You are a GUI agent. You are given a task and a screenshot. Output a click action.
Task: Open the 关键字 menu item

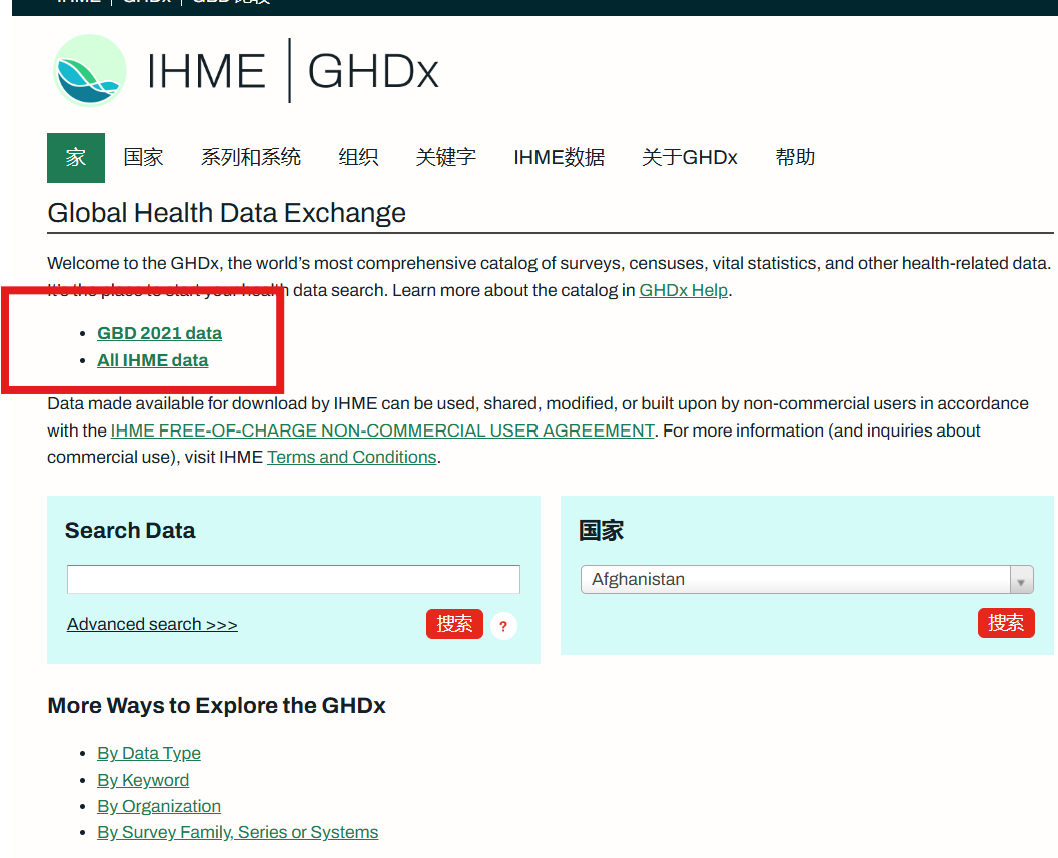click(445, 158)
